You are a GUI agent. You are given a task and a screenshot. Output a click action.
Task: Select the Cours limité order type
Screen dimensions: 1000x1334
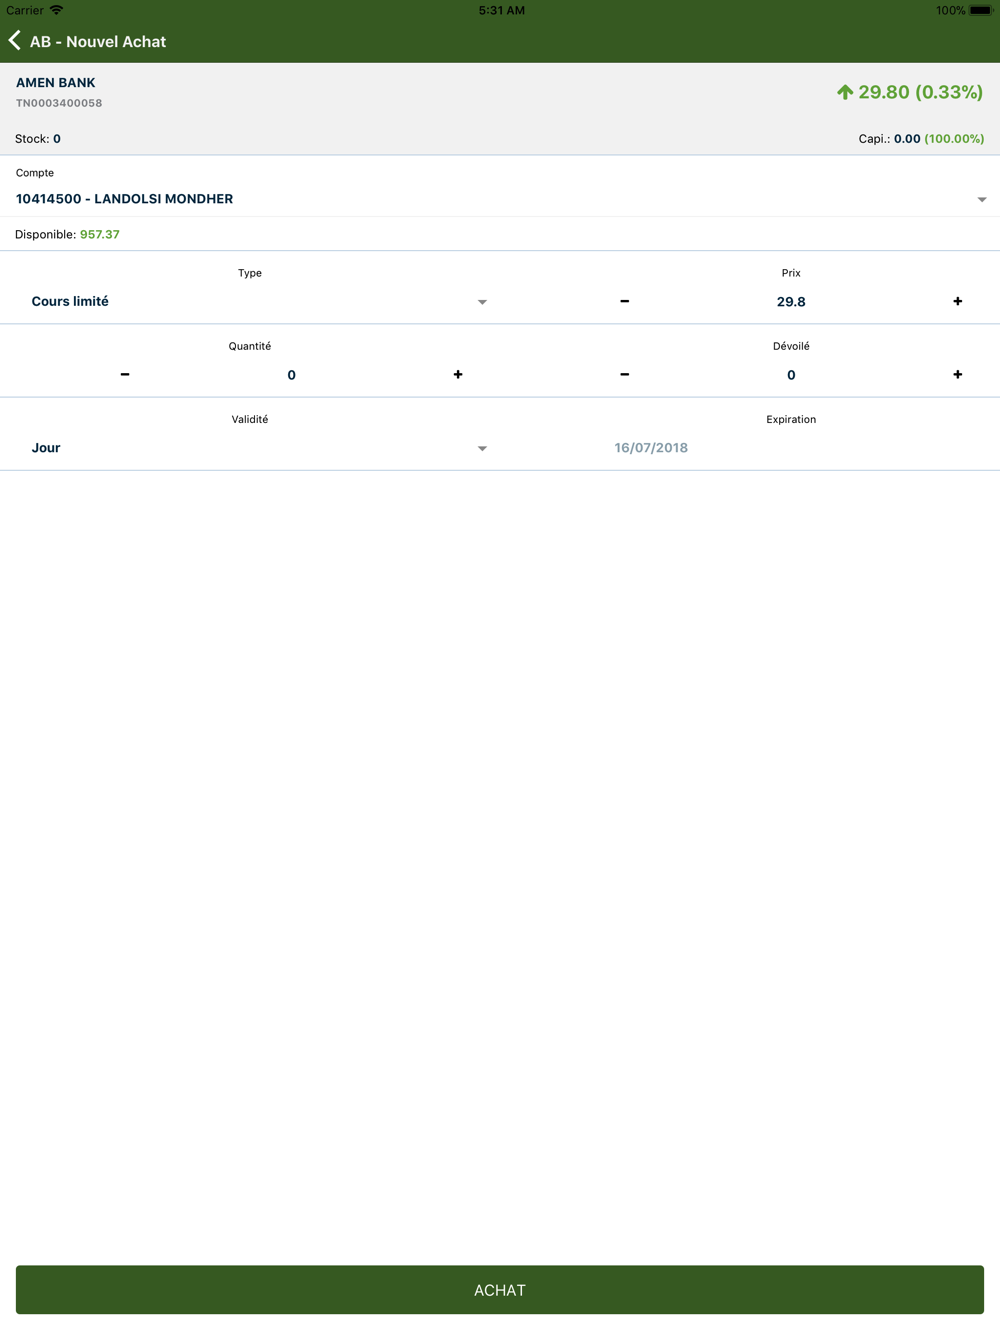tap(70, 301)
